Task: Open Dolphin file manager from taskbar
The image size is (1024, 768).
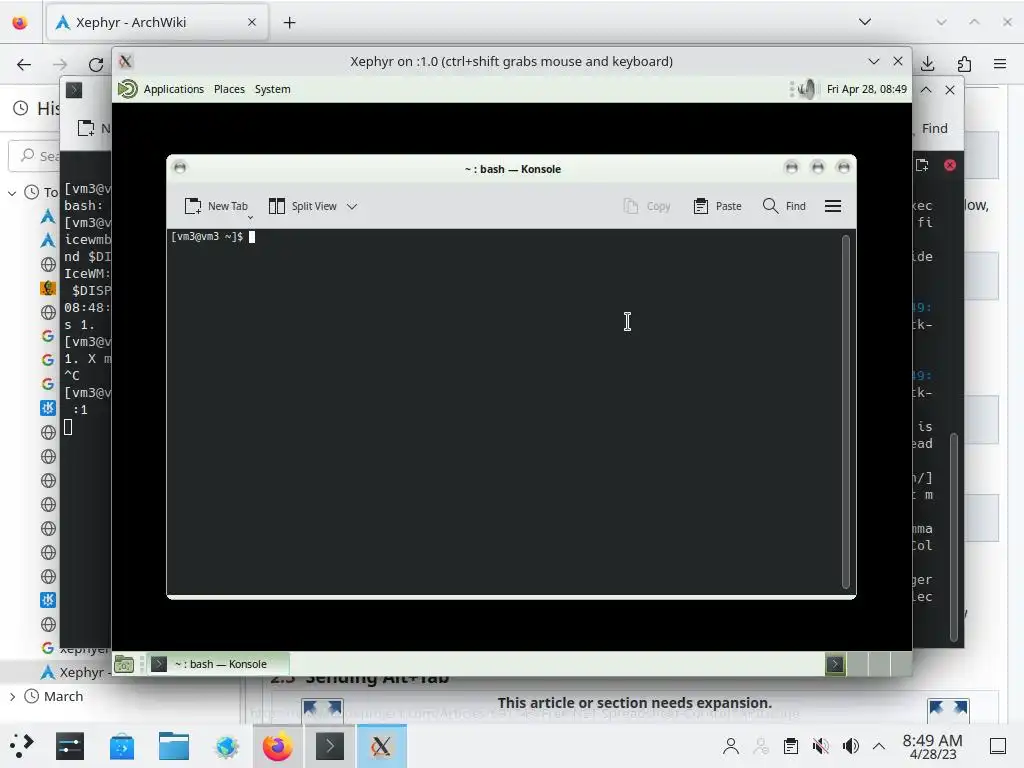Action: point(174,746)
